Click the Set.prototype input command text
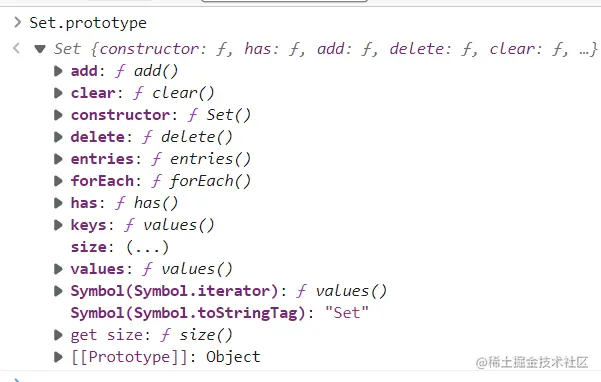 click(x=88, y=23)
